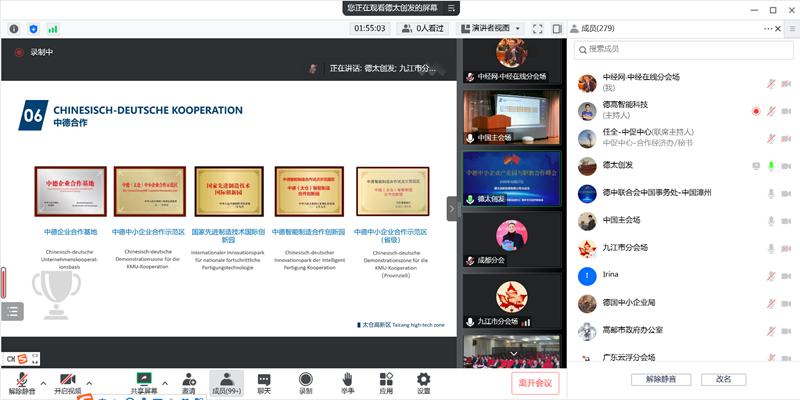This screenshot has width=800, height=400.
Task: Click the 改名 rename button
Action: coord(723,379)
